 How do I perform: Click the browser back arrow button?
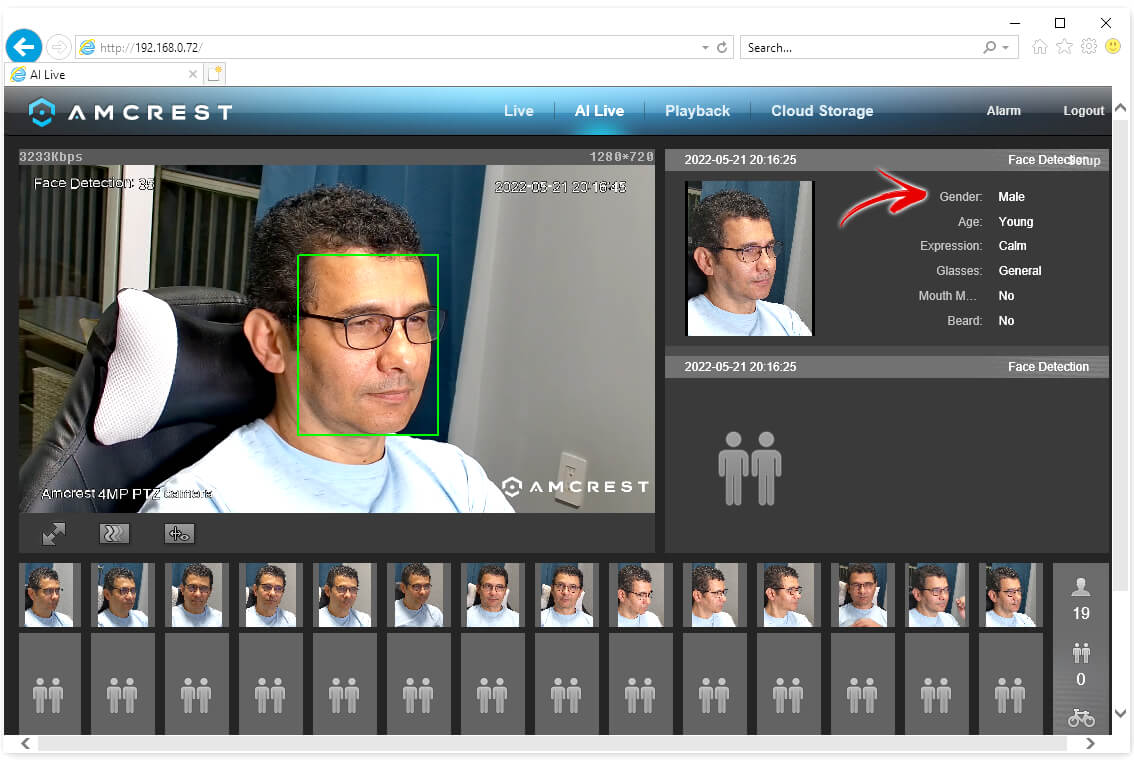24,46
